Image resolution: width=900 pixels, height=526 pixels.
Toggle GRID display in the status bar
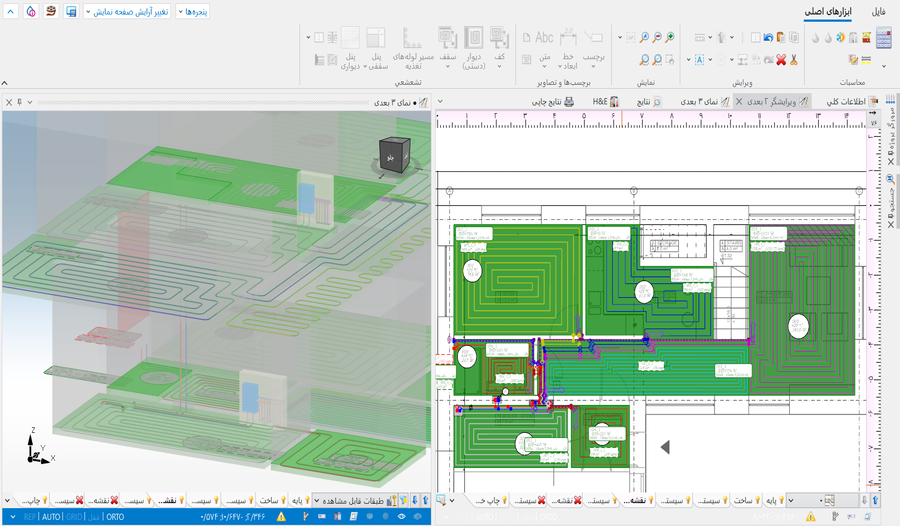75,517
